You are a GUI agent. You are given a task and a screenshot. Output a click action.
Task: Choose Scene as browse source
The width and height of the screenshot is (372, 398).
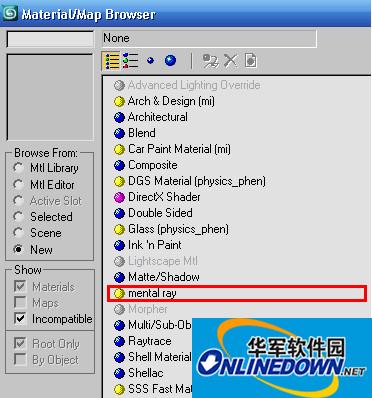click(18, 233)
